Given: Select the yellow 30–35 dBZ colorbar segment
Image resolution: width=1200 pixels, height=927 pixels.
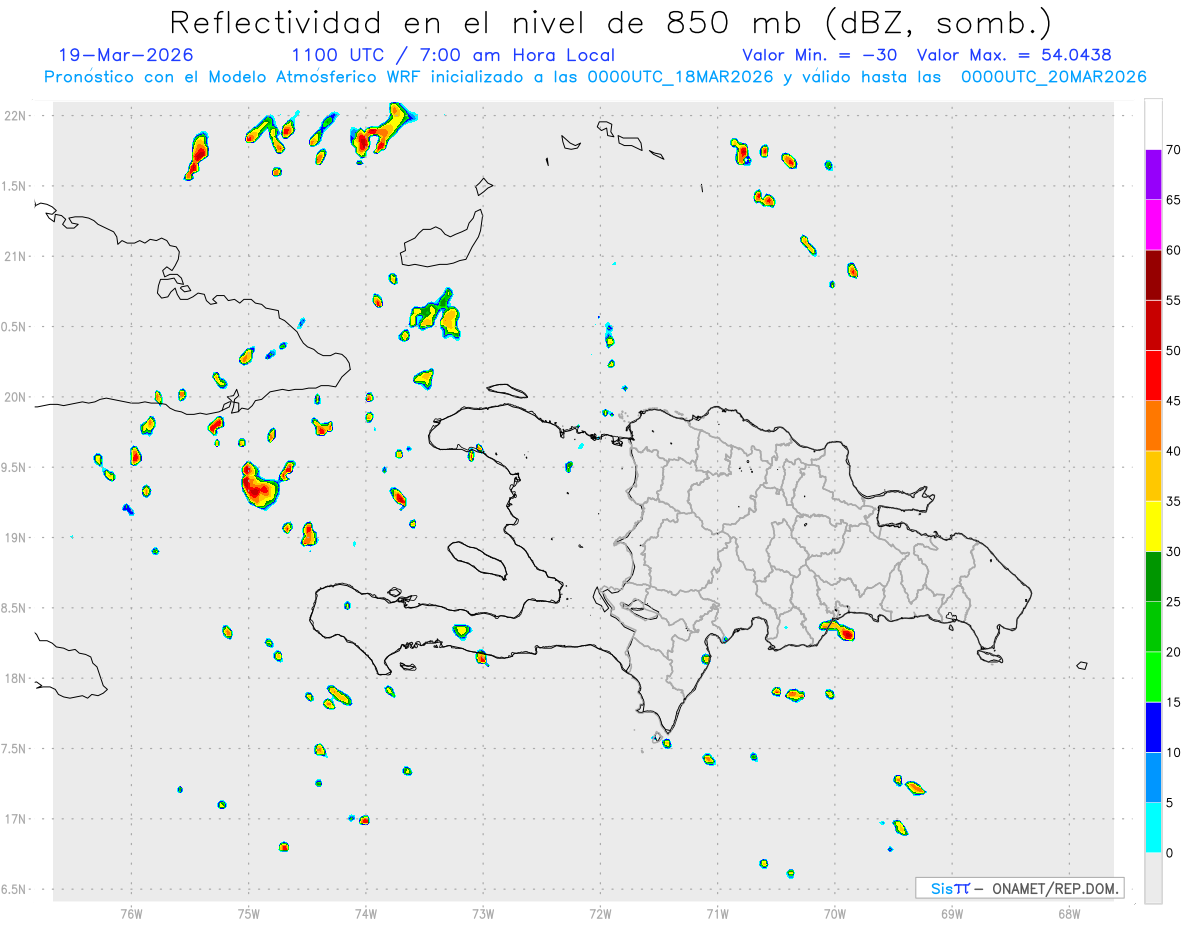Looking at the screenshot, I should tap(1153, 526).
